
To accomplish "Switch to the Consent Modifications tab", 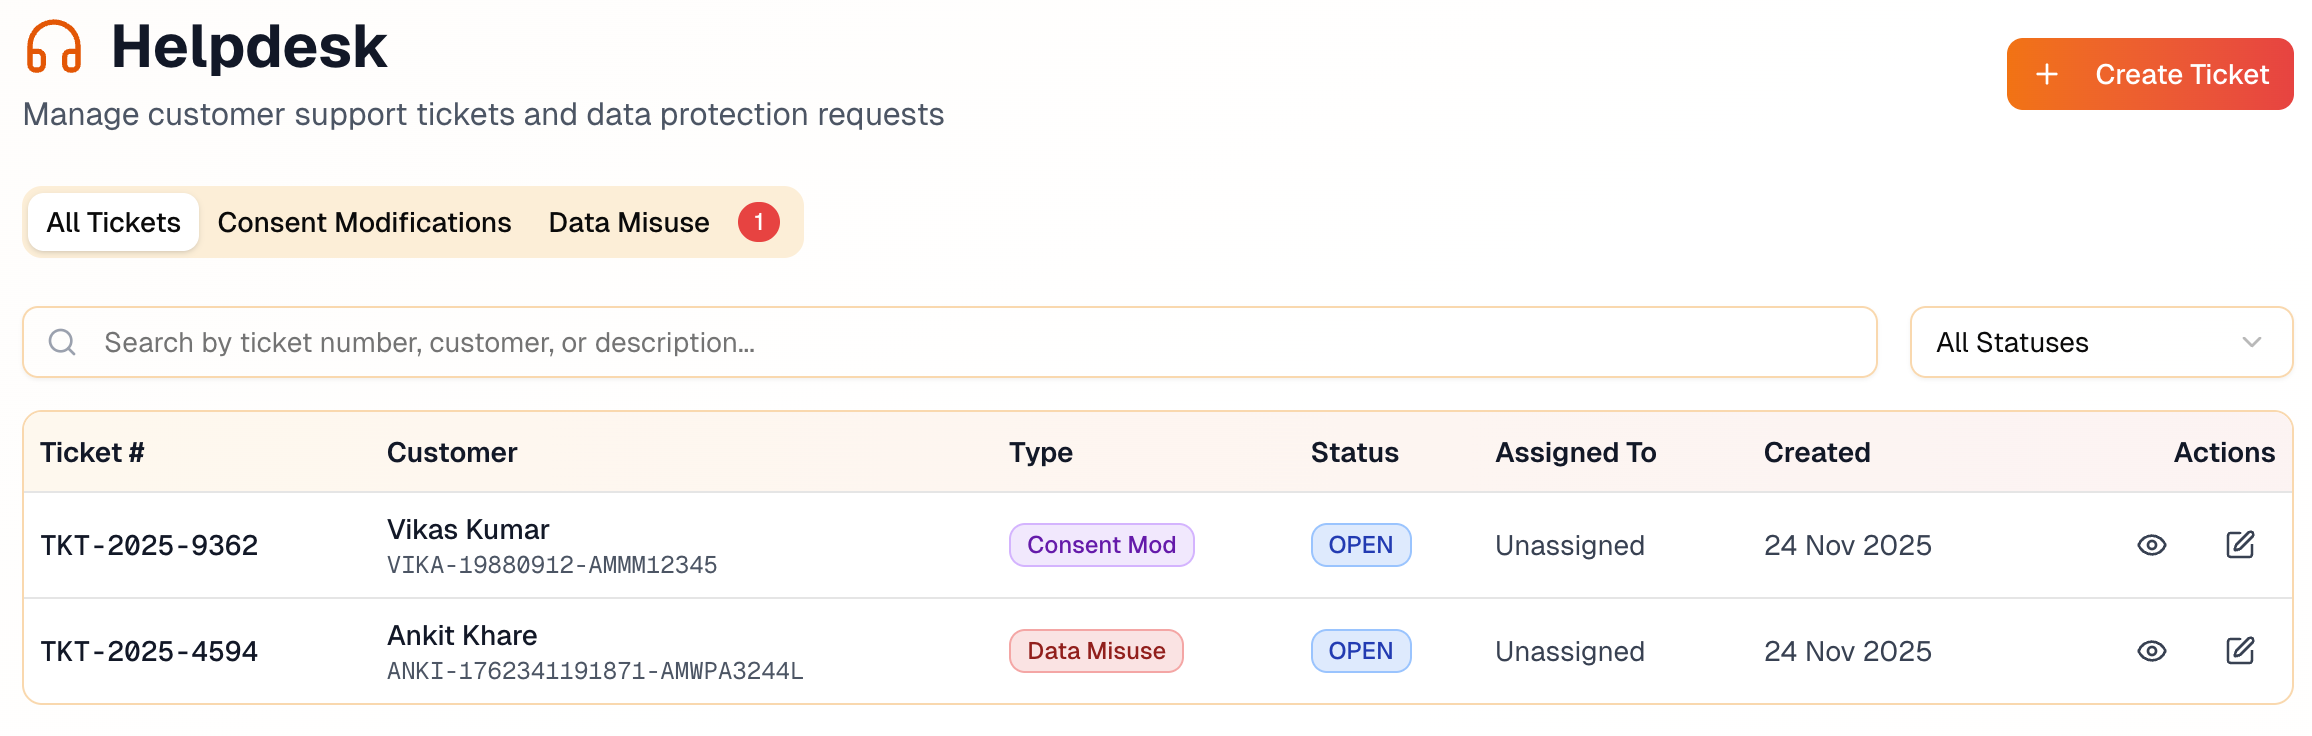I will (364, 222).
